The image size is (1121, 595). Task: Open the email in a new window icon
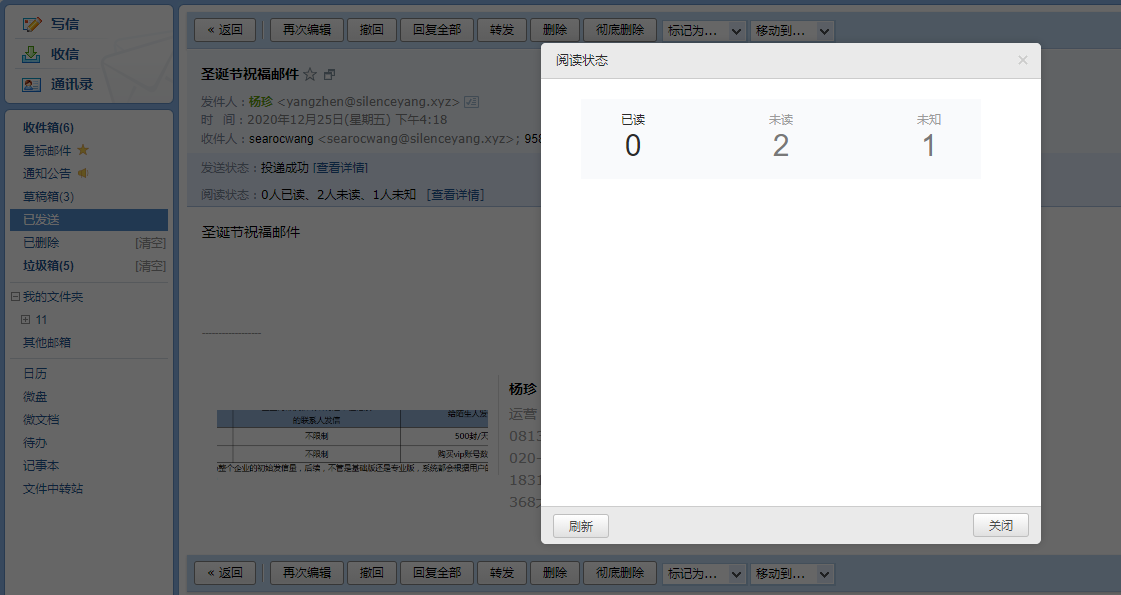click(x=330, y=75)
